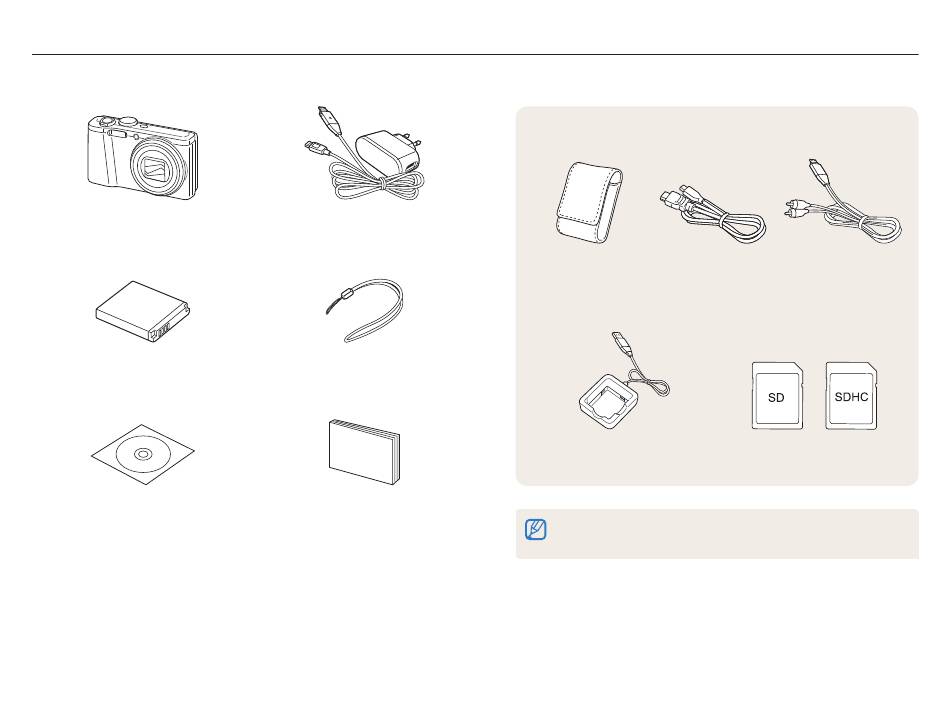Click the A/V cable with RCA plugs

coord(843,201)
